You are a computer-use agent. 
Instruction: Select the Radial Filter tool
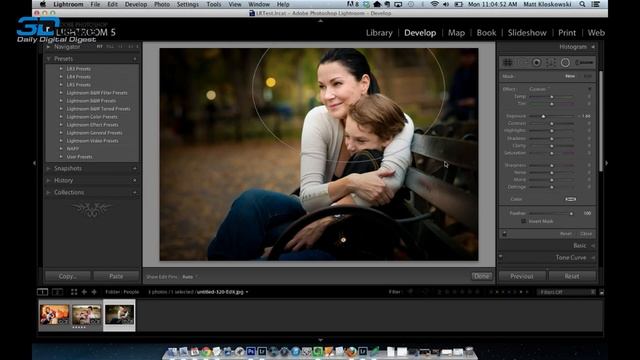(x=565, y=62)
